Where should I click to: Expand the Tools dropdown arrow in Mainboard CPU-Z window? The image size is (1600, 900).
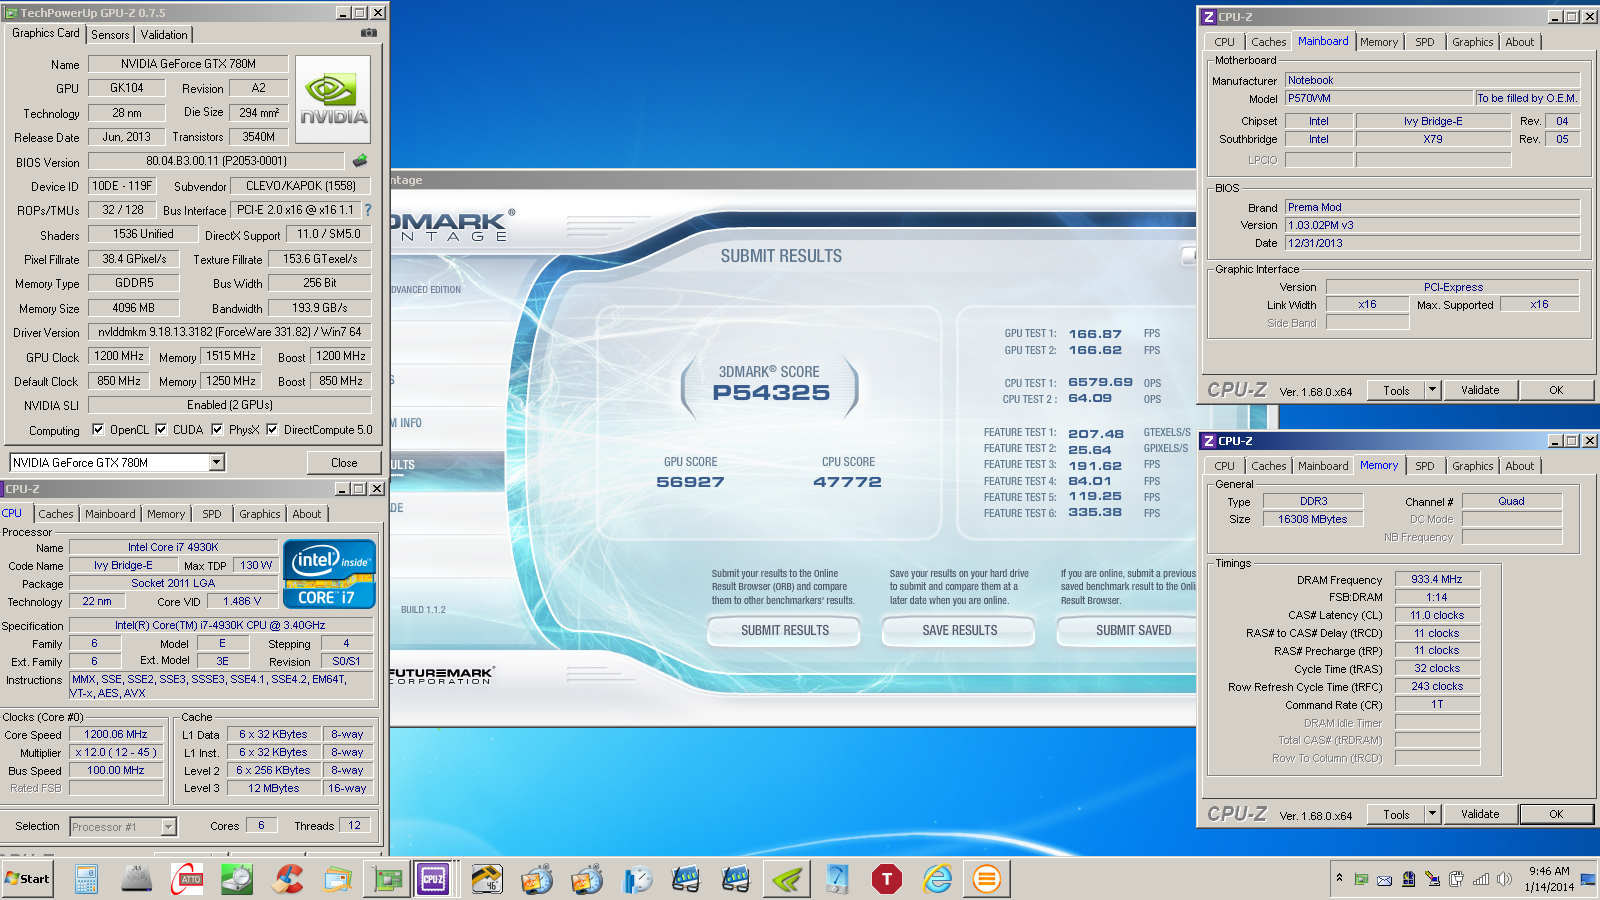pos(1432,390)
